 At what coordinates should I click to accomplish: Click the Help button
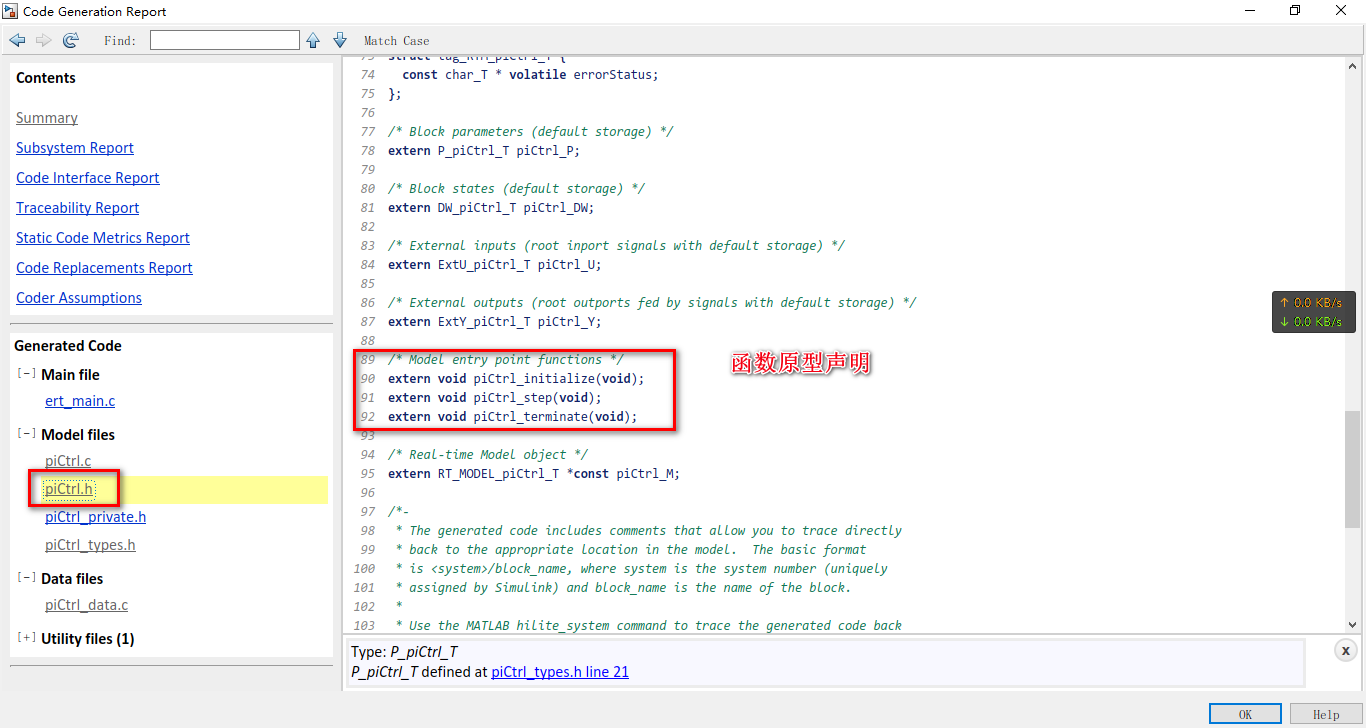(1325, 714)
